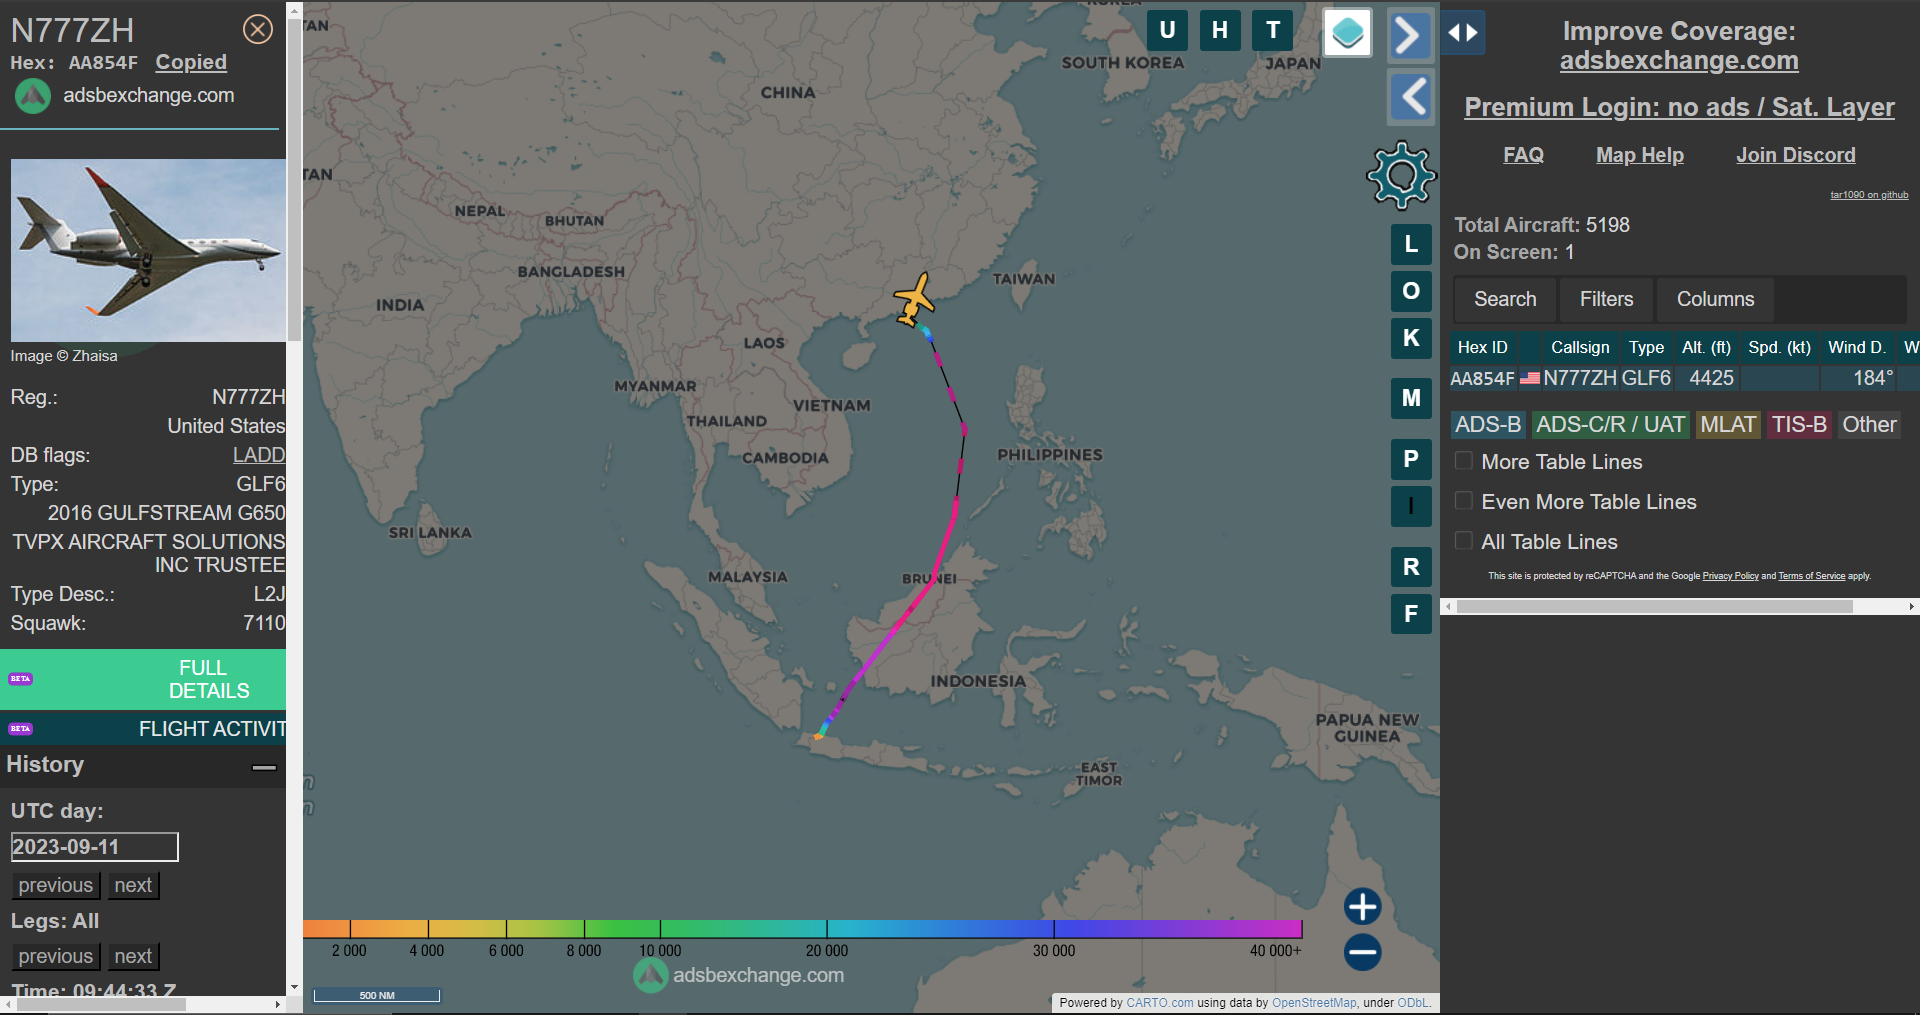
Task: Click the adsbexchange logo in info panel
Action: coord(33,96)
